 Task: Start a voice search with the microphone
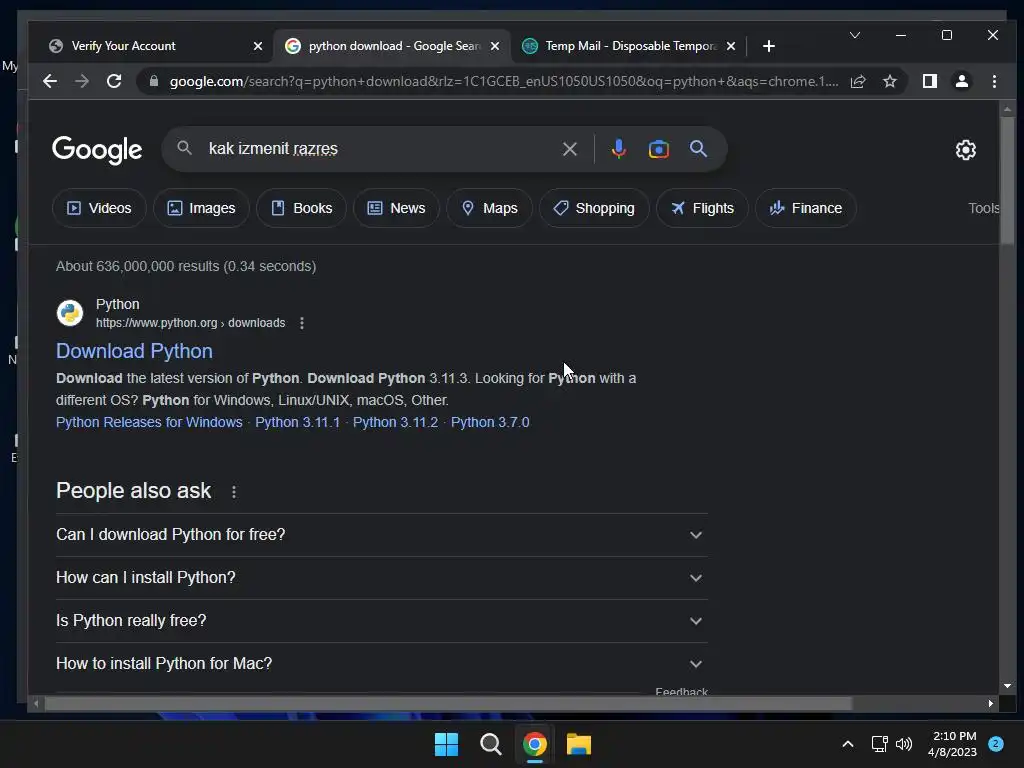(618, 149)
